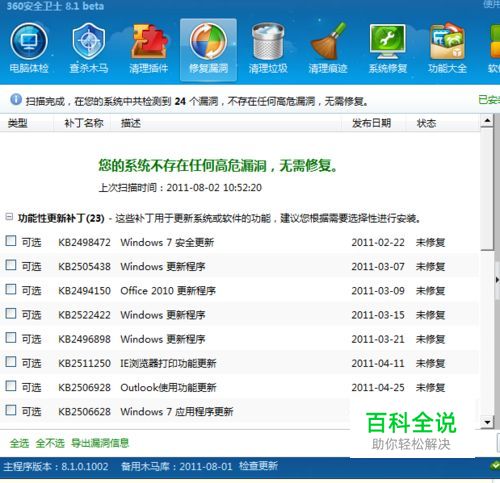
Task: Select 查杀木马 trojan scan icon
Action: coord(89,48)
